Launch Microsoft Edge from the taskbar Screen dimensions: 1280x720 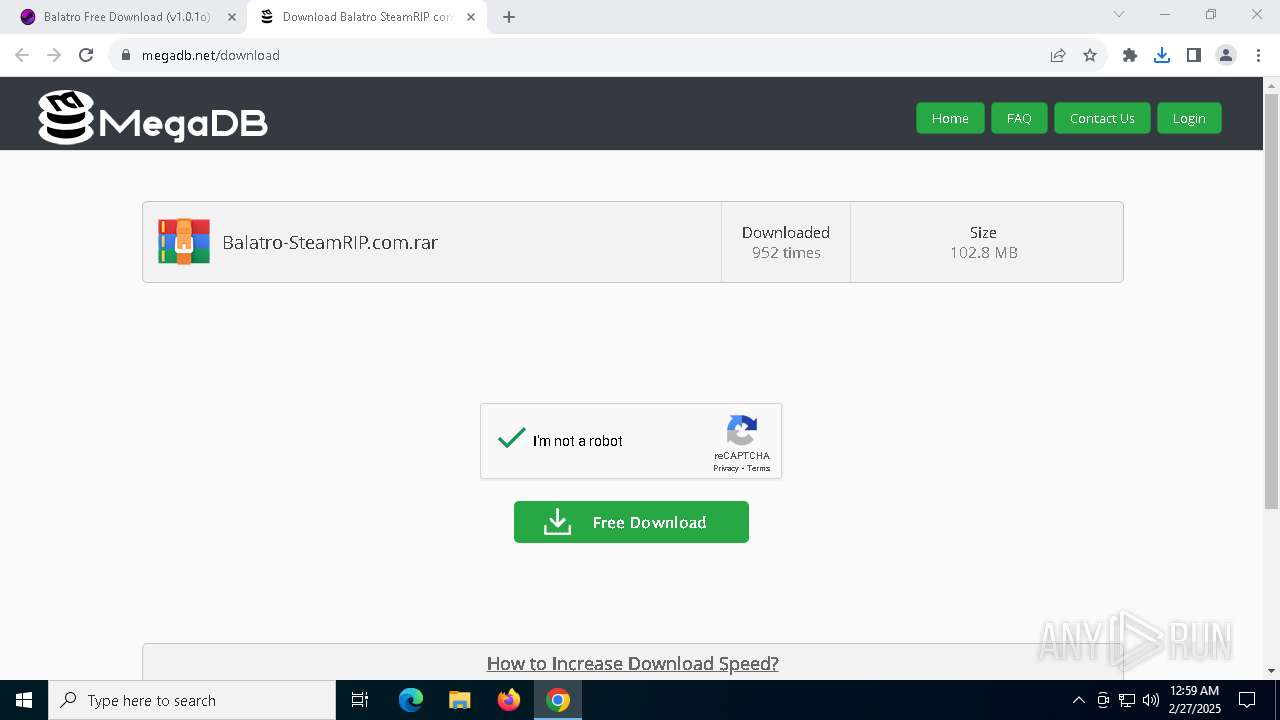[411, 700]
